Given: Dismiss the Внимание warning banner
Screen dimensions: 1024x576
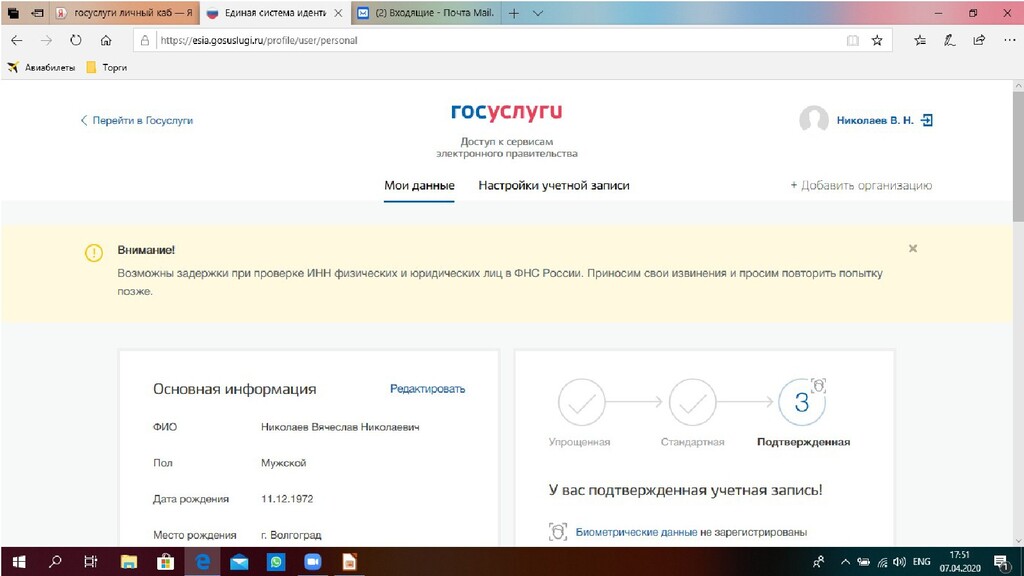Looking at the screenshot, I should coord(913,248).
